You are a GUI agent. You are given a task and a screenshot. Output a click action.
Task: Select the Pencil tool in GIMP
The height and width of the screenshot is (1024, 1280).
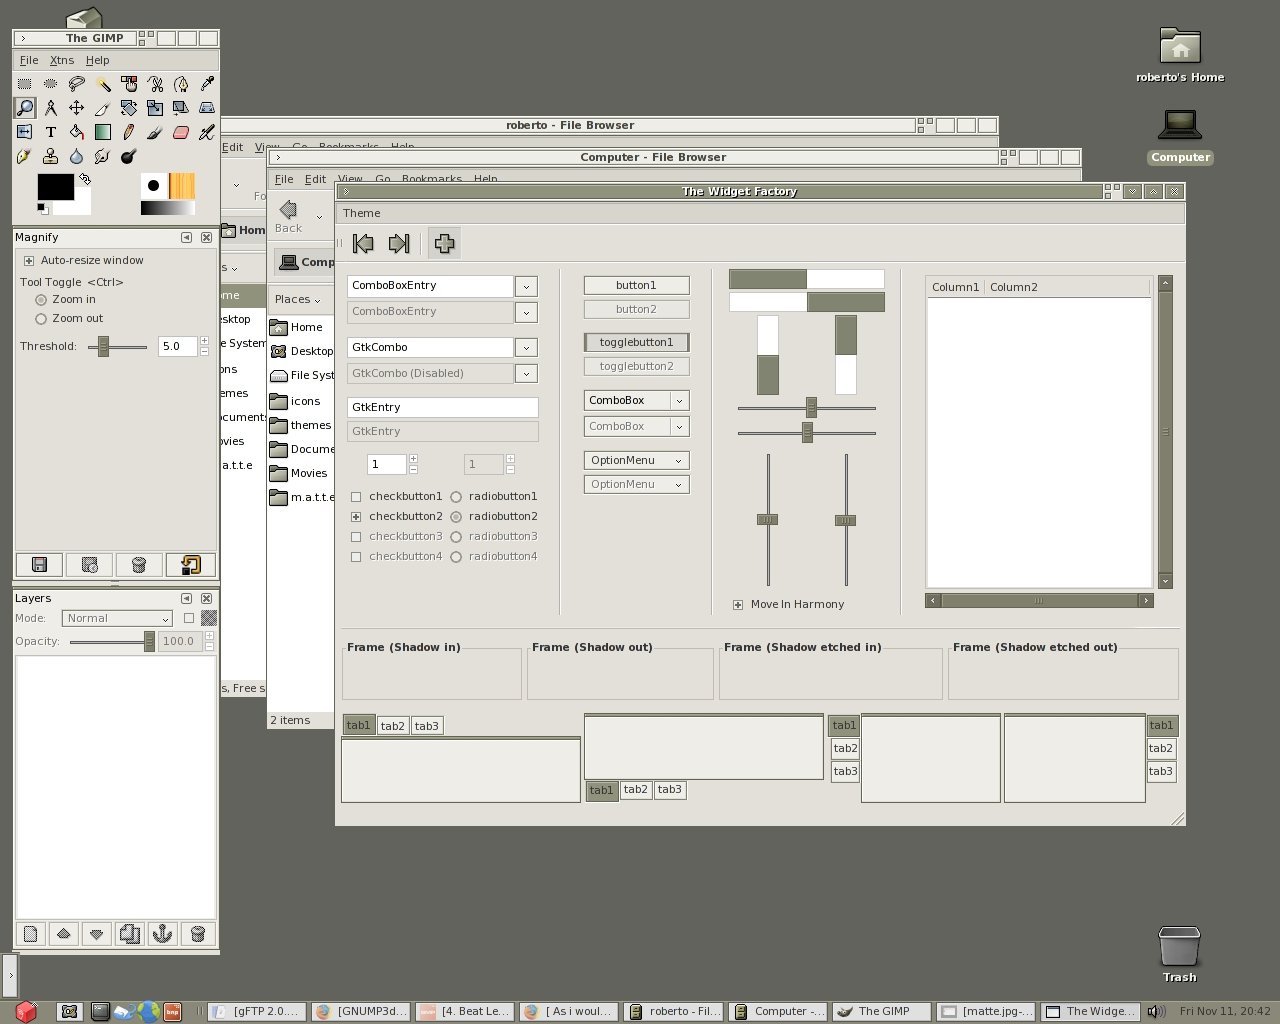pyautogui.click(x=129, y=132)
